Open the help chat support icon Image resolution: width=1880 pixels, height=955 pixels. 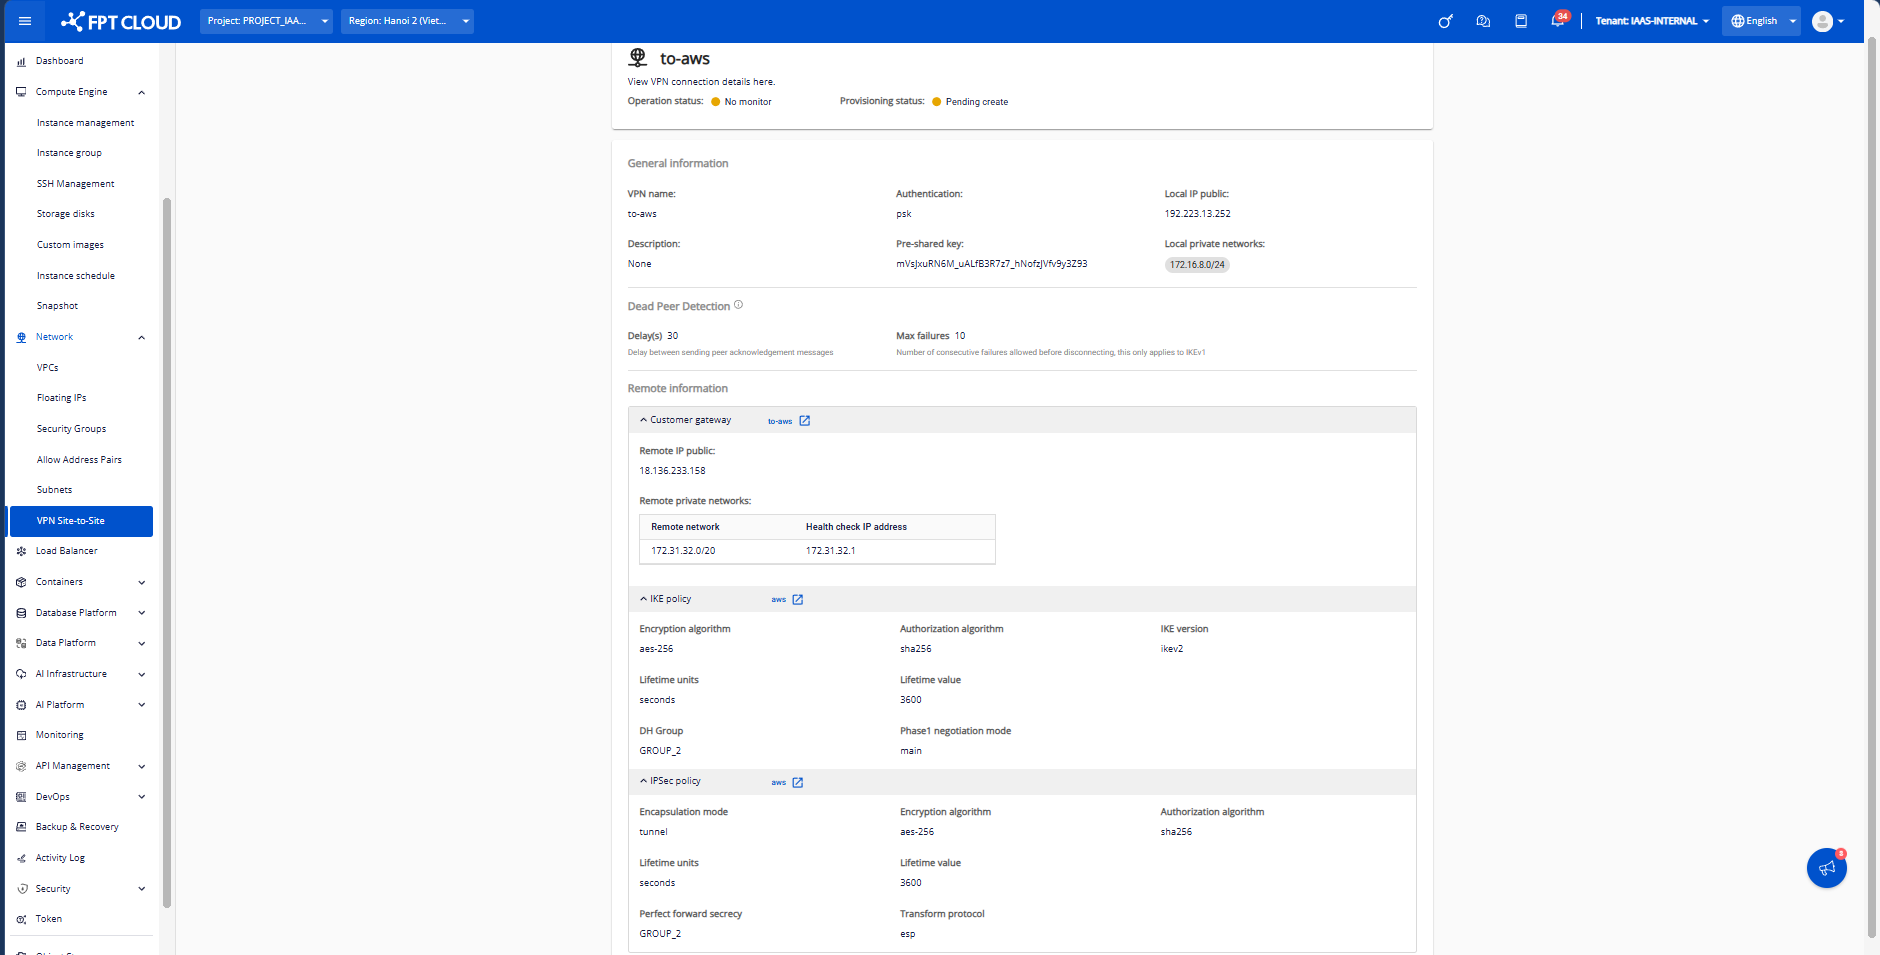(x=1483, y=21)
